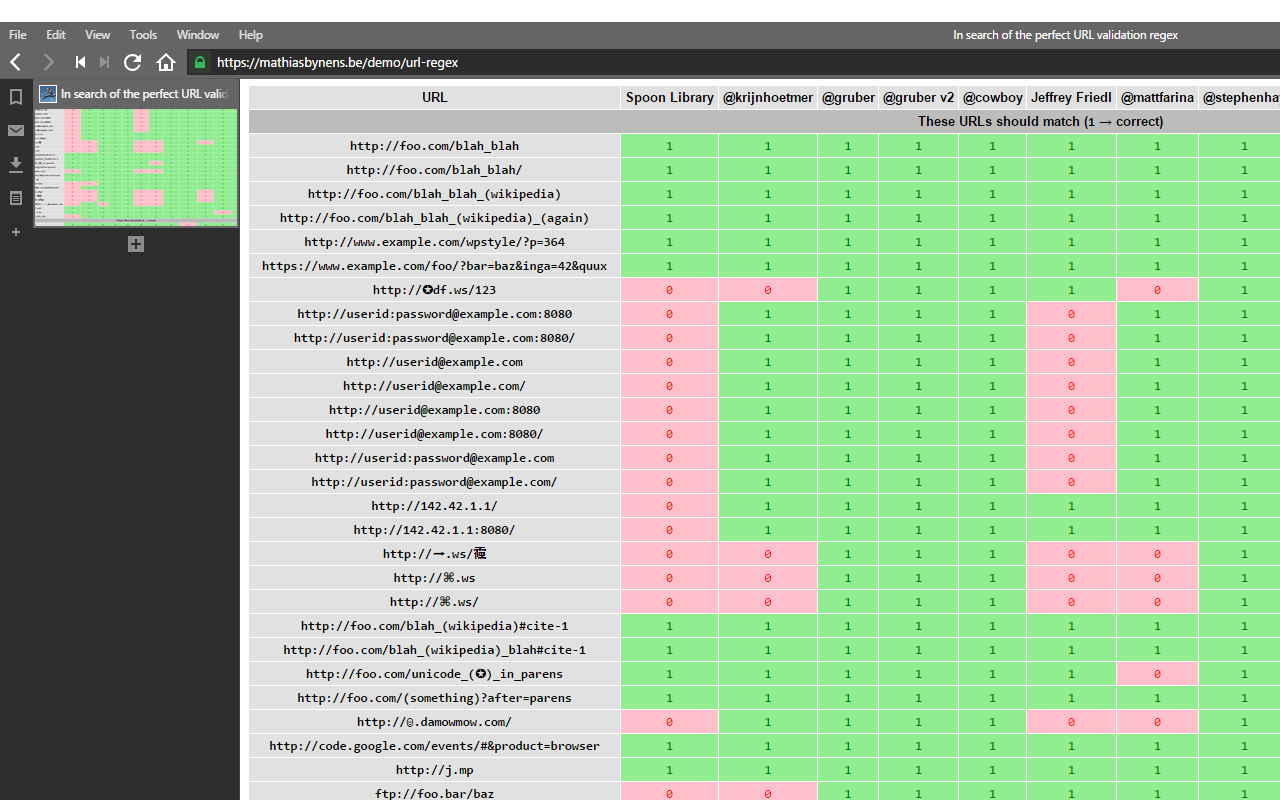Open the Window menu
The width and height of the screenshot is (1280, 800).
[198, 35]
